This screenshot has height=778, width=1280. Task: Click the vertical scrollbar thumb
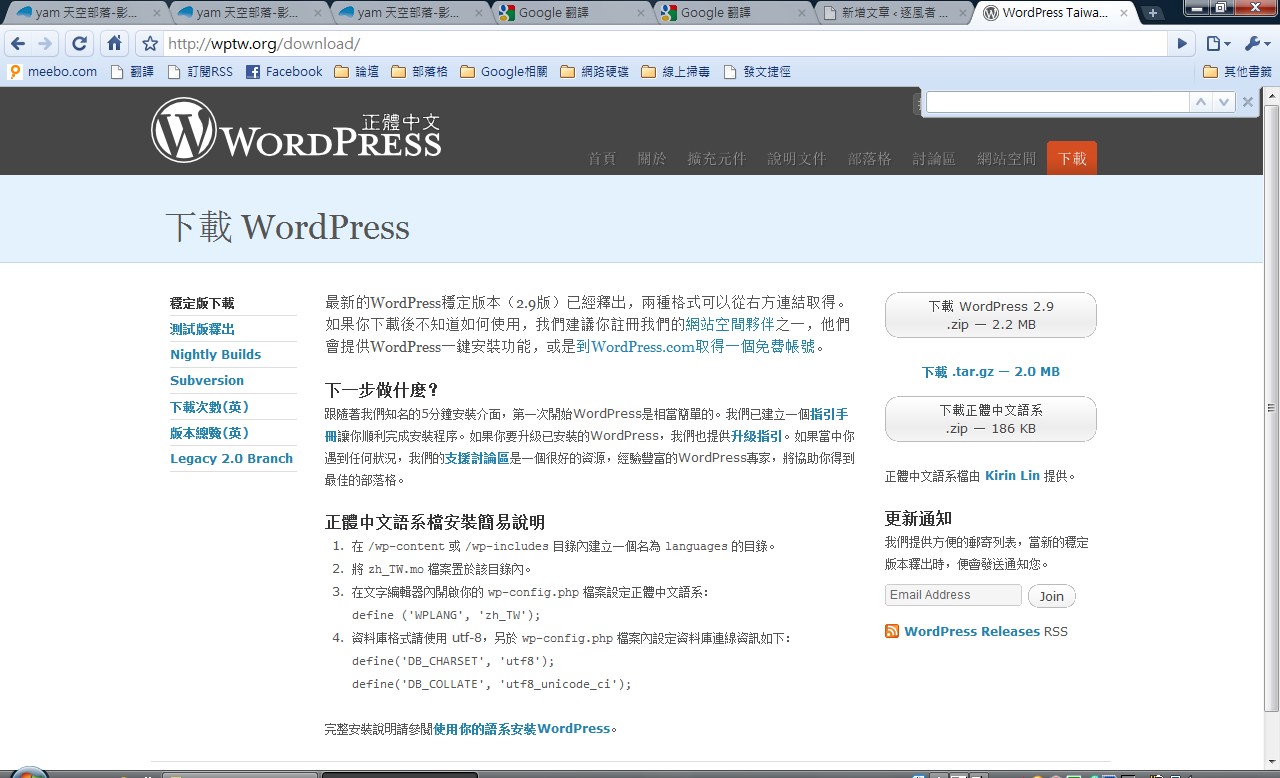[x=1271, y=407]
